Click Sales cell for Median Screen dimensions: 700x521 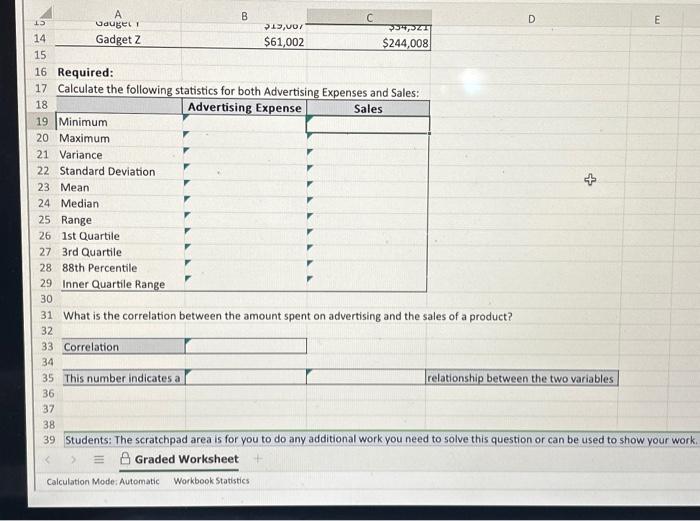[x=368, y=204]
